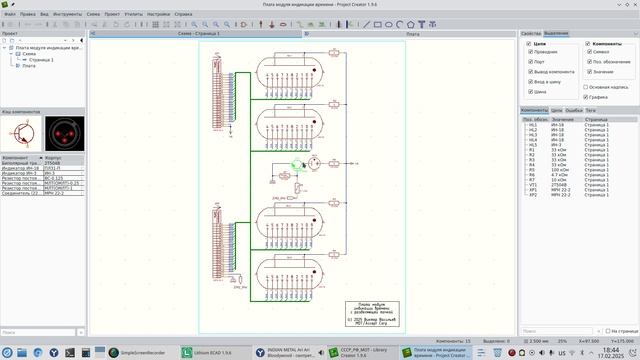
Task: Open the Файл menu
Action: (x=10, y=14)
